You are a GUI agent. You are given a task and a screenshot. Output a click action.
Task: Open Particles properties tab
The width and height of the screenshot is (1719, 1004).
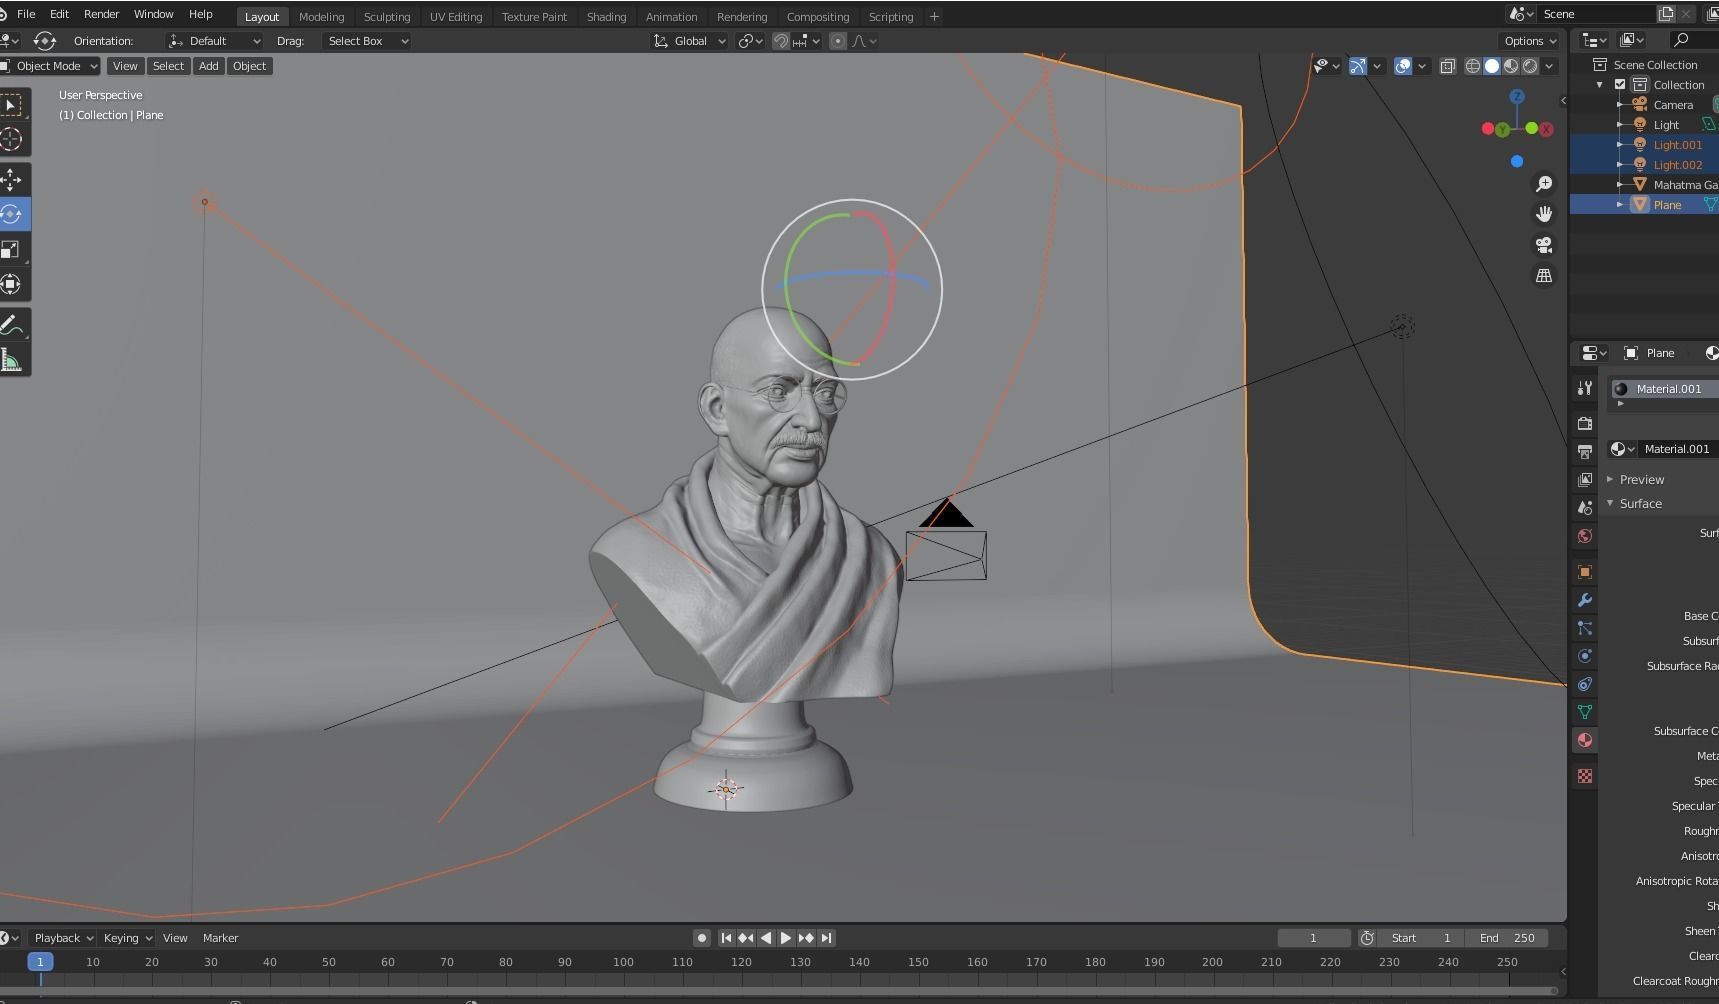coord(1585,628)
